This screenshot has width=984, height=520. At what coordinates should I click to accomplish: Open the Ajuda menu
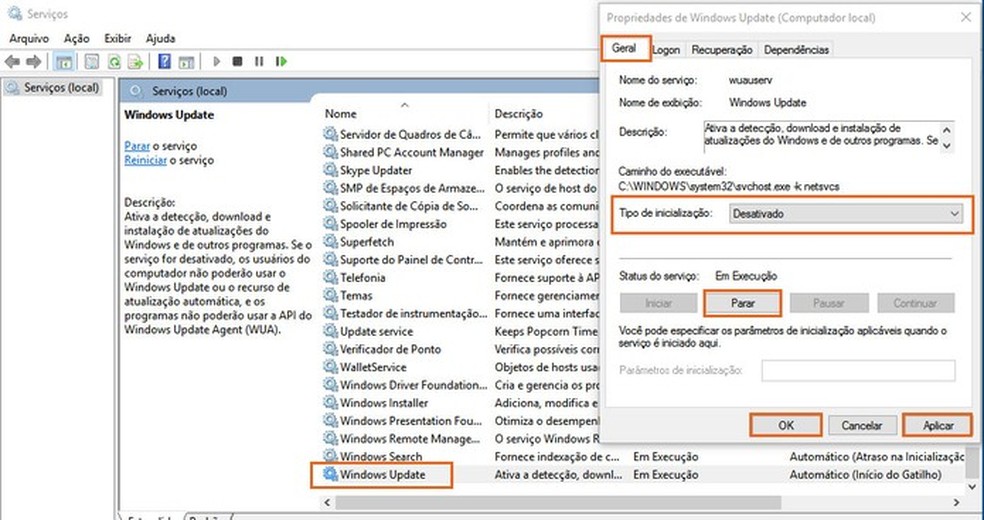click(160, 38)
